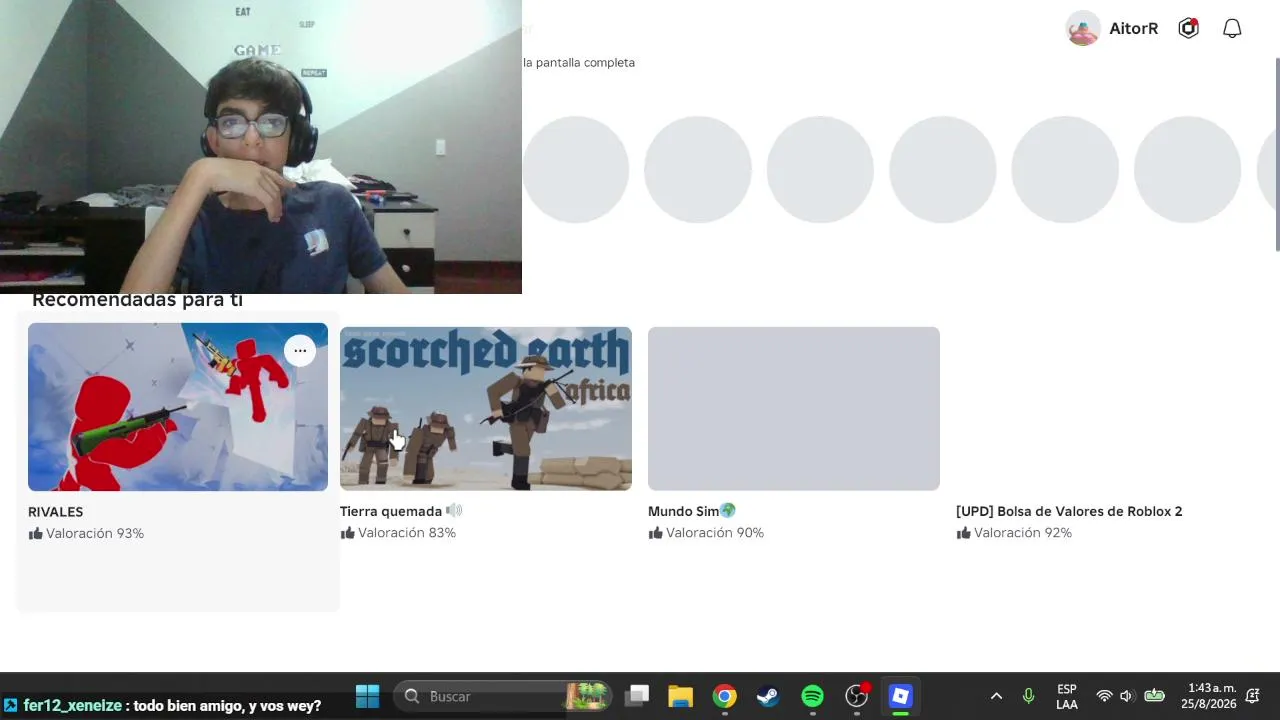Open the AitorR avatar picture

tap(1083, 28)
